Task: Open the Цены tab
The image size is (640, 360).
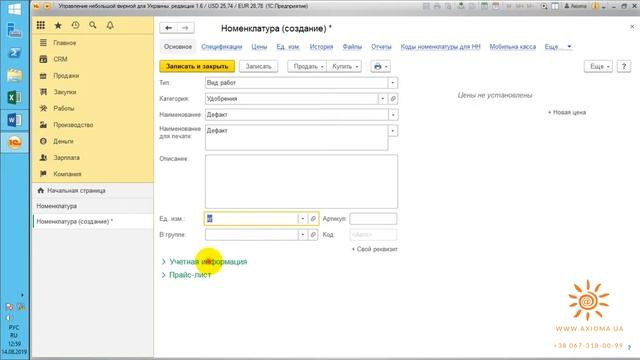Action: (259, 47)
